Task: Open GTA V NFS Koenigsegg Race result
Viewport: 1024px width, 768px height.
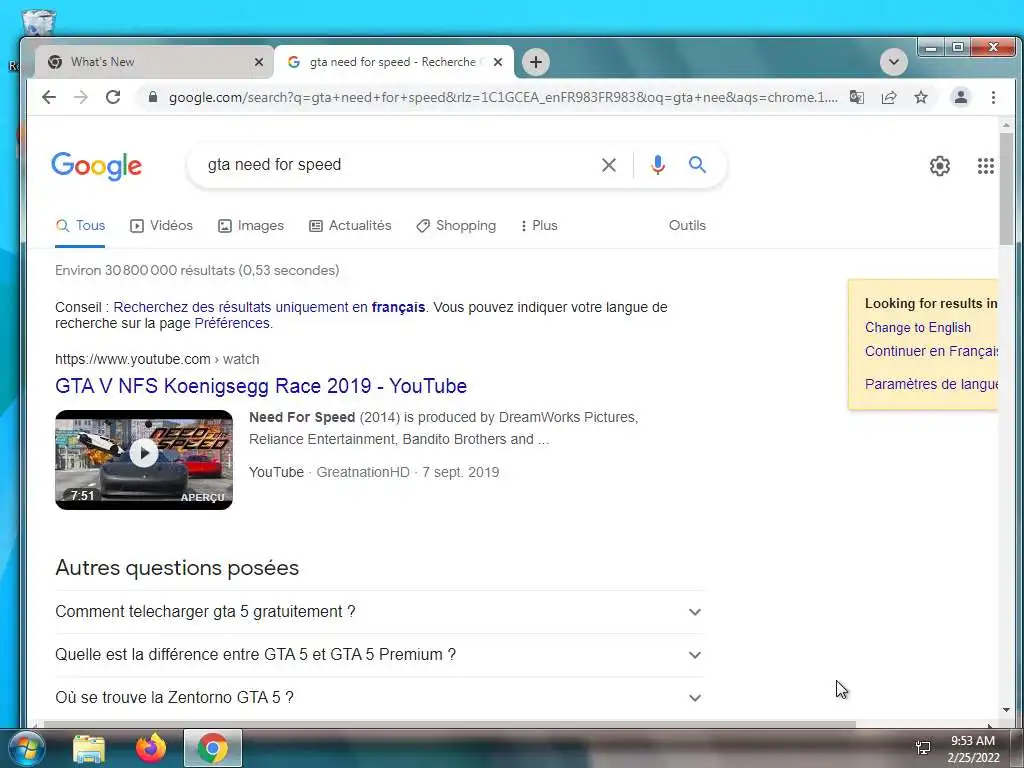Action: click(261, 386)
